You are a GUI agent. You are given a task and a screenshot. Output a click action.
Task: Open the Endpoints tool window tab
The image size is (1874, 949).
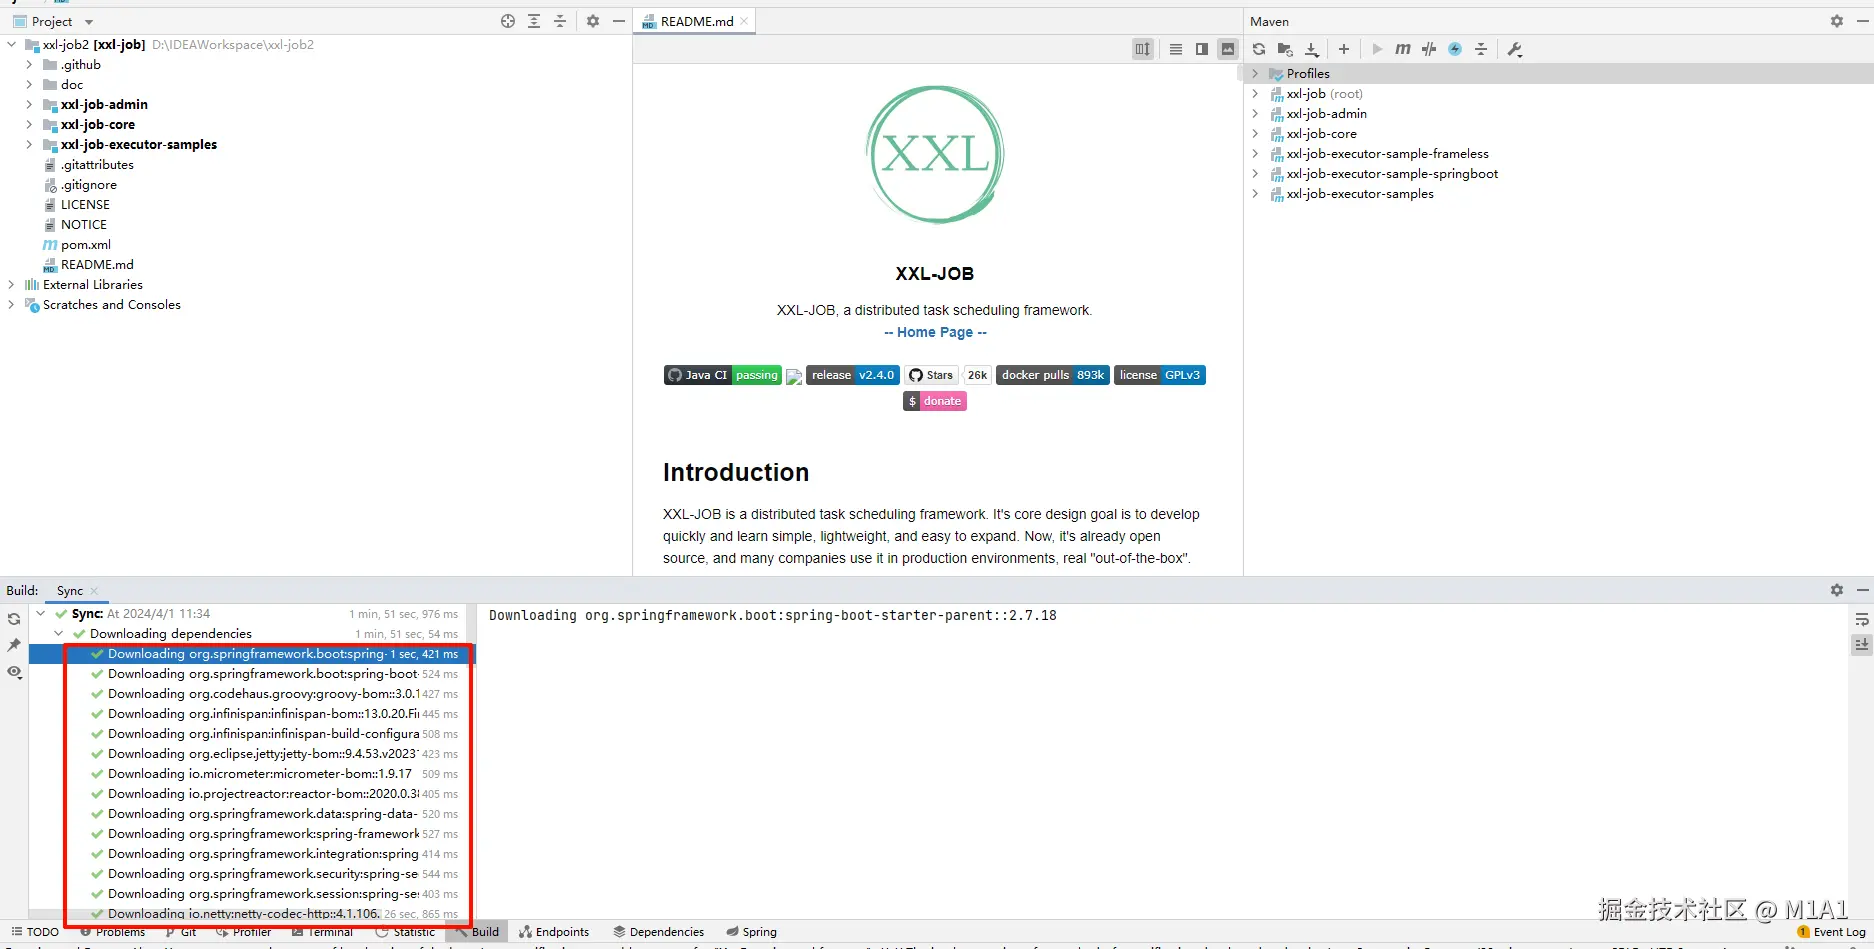[x=554, y=932]
